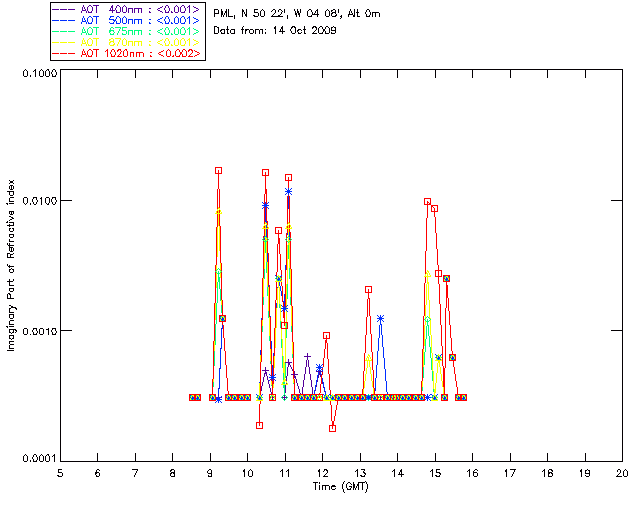
Task: Click the x-axis tick label 7
Action: click(x=135, y=473)
